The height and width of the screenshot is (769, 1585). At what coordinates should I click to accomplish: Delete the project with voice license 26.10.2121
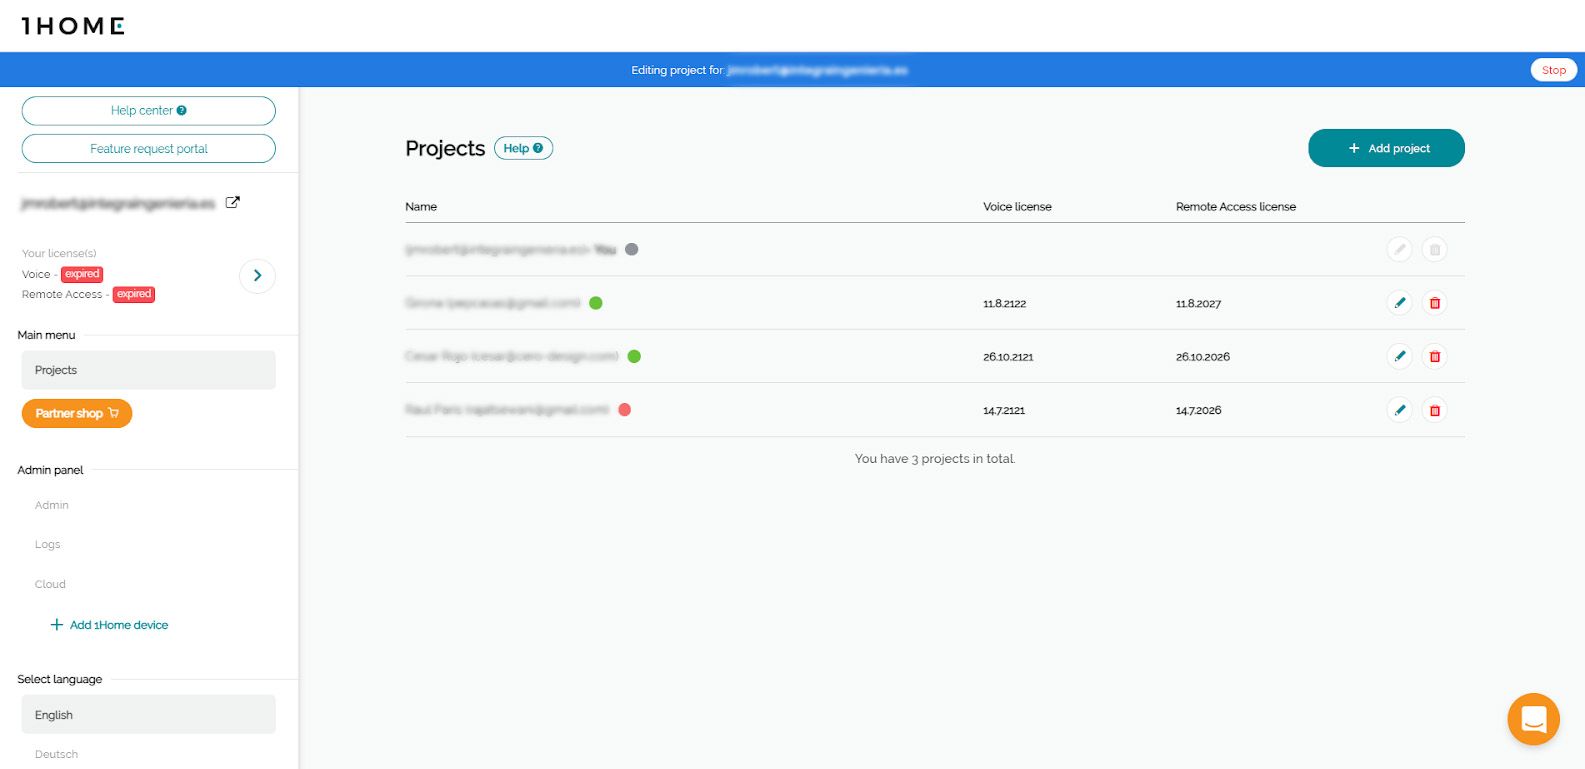(1434, 356)
